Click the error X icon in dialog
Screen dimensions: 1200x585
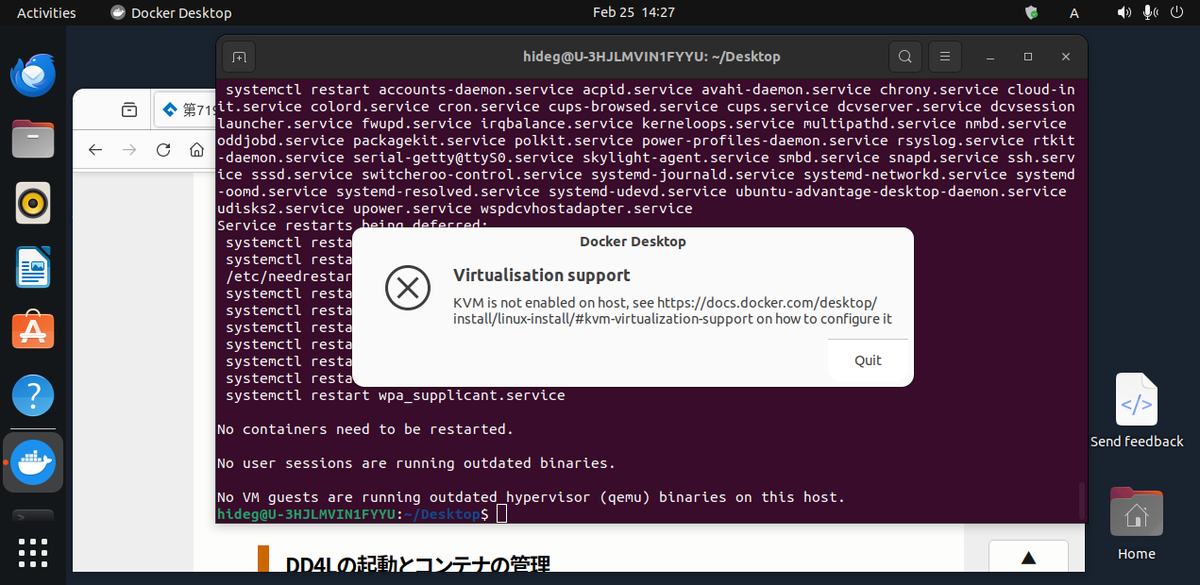[x=407, y=290]
